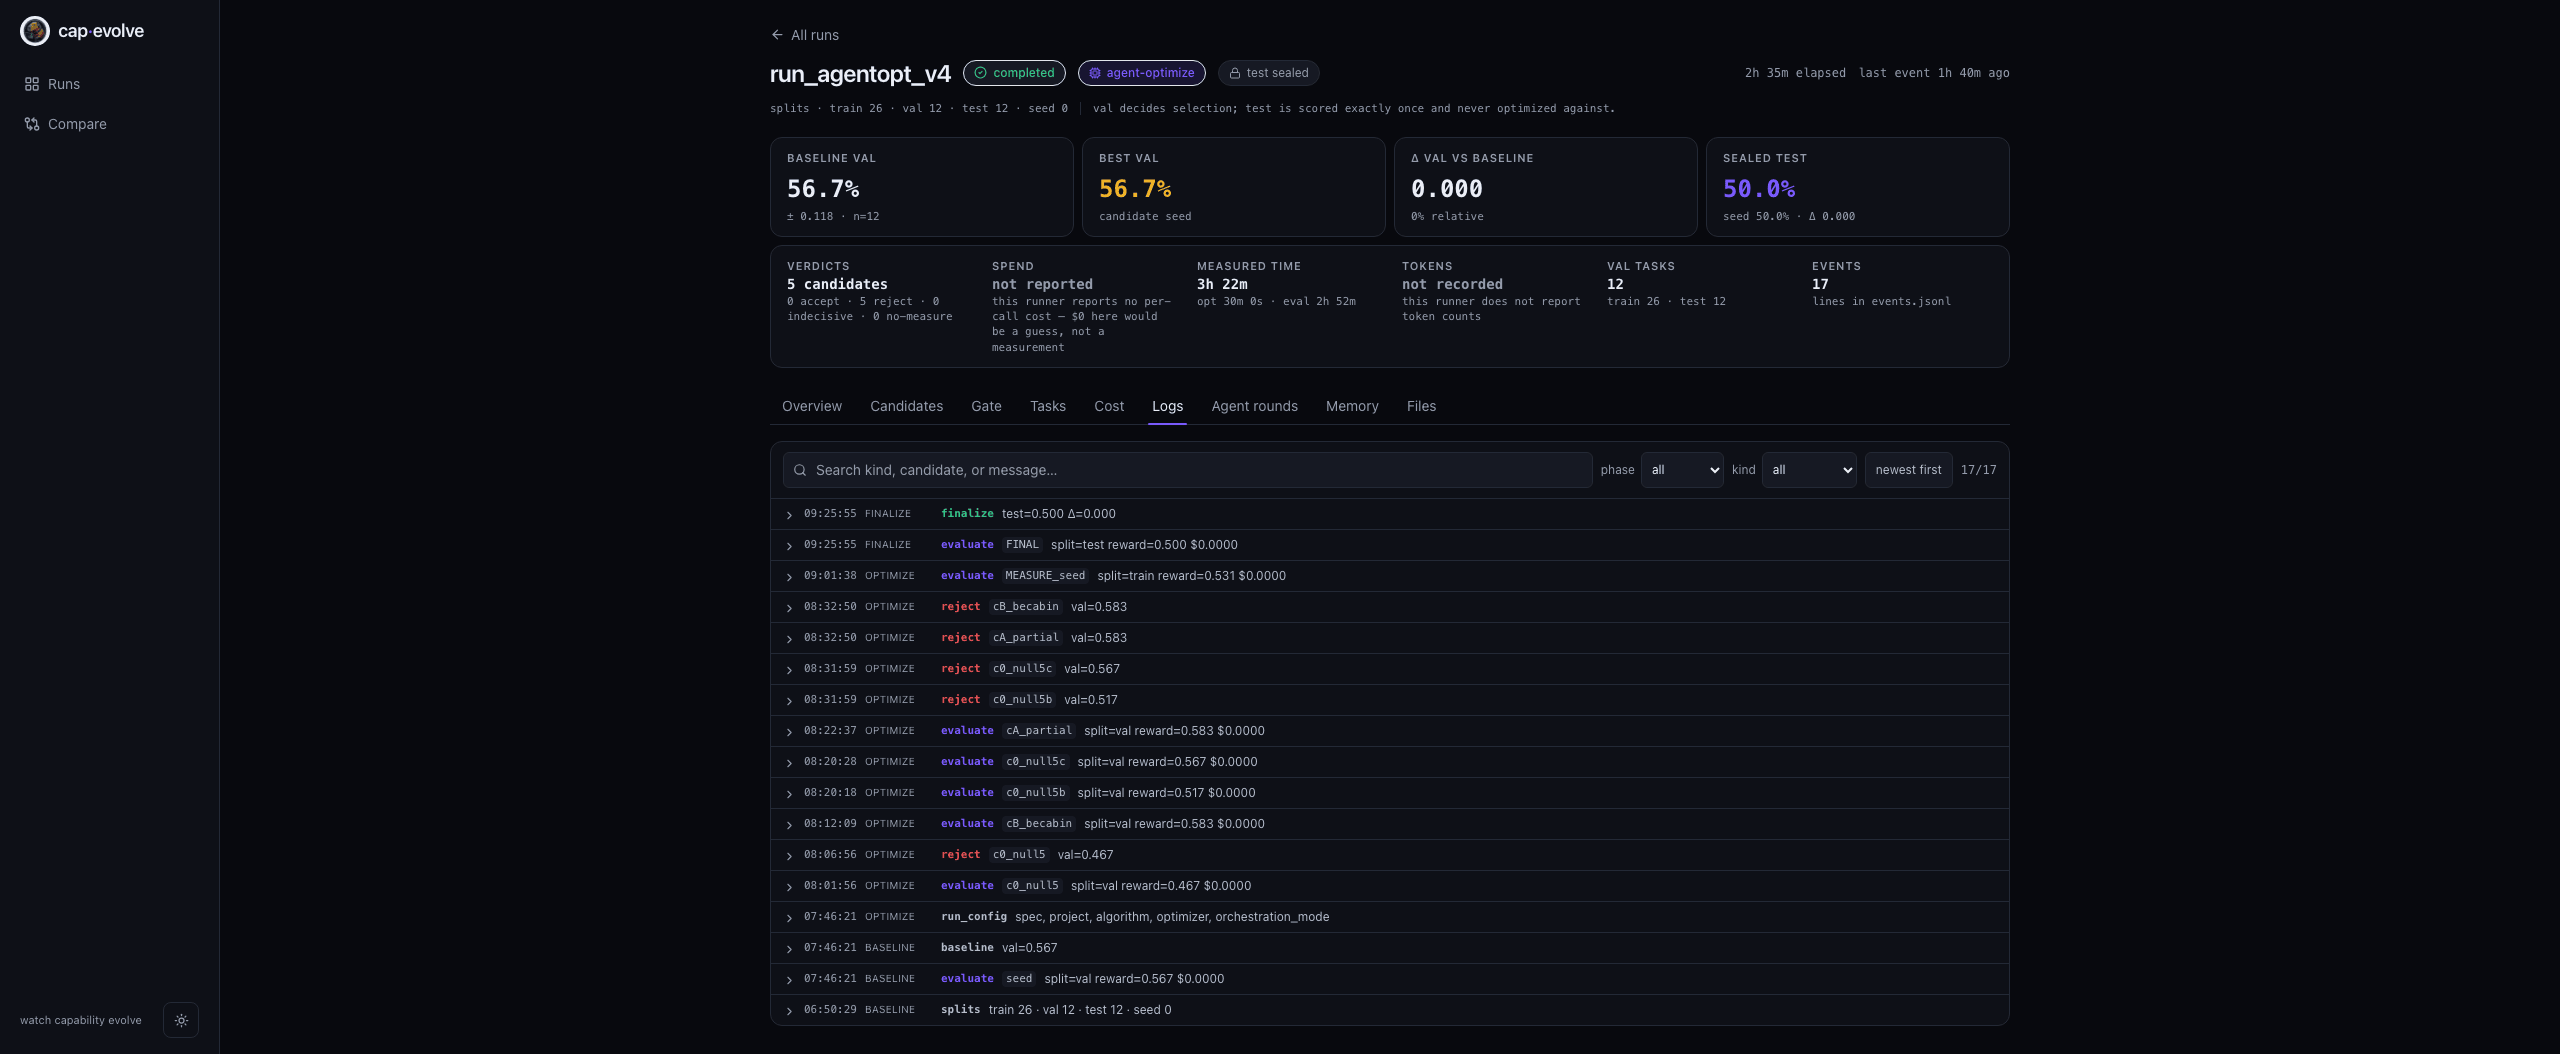
Task: Switch to the Candidates tab
Action: click(x=906, y=406)
